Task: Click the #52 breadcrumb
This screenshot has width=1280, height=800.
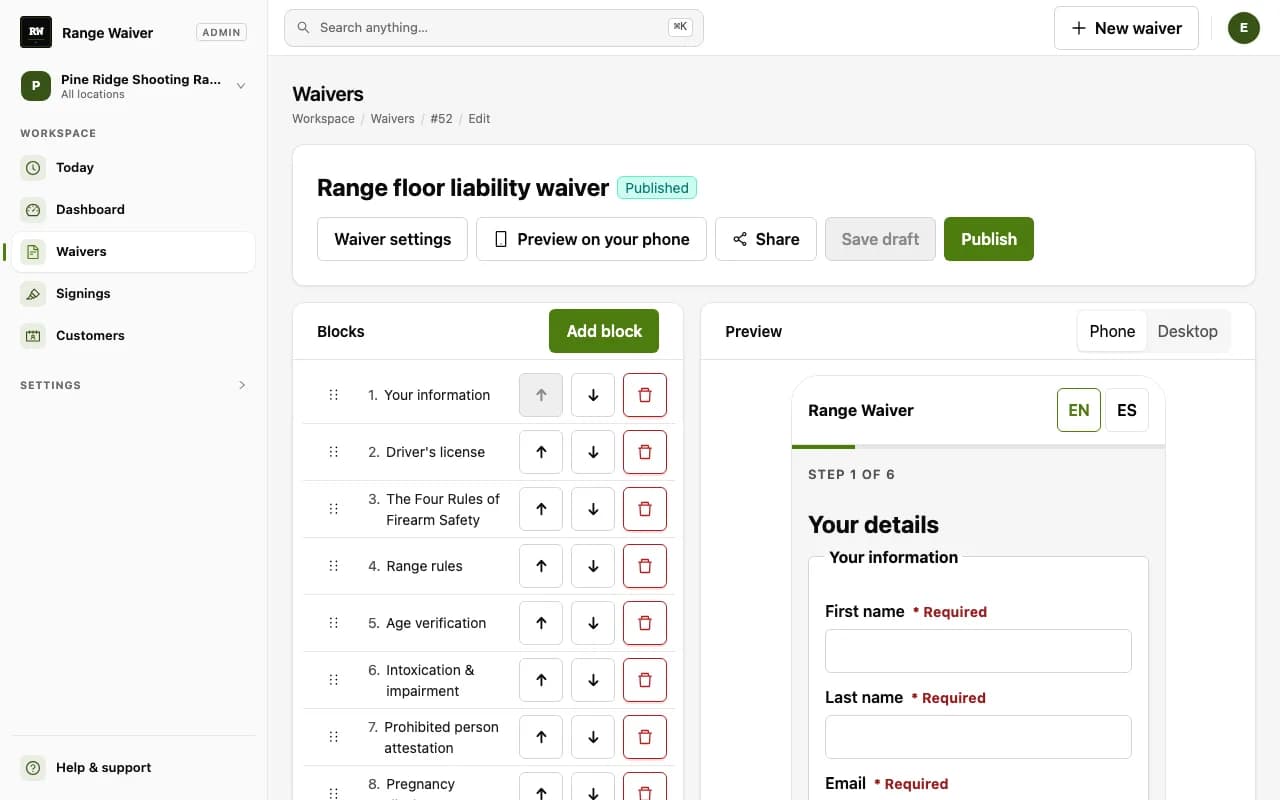Action: 441,119
